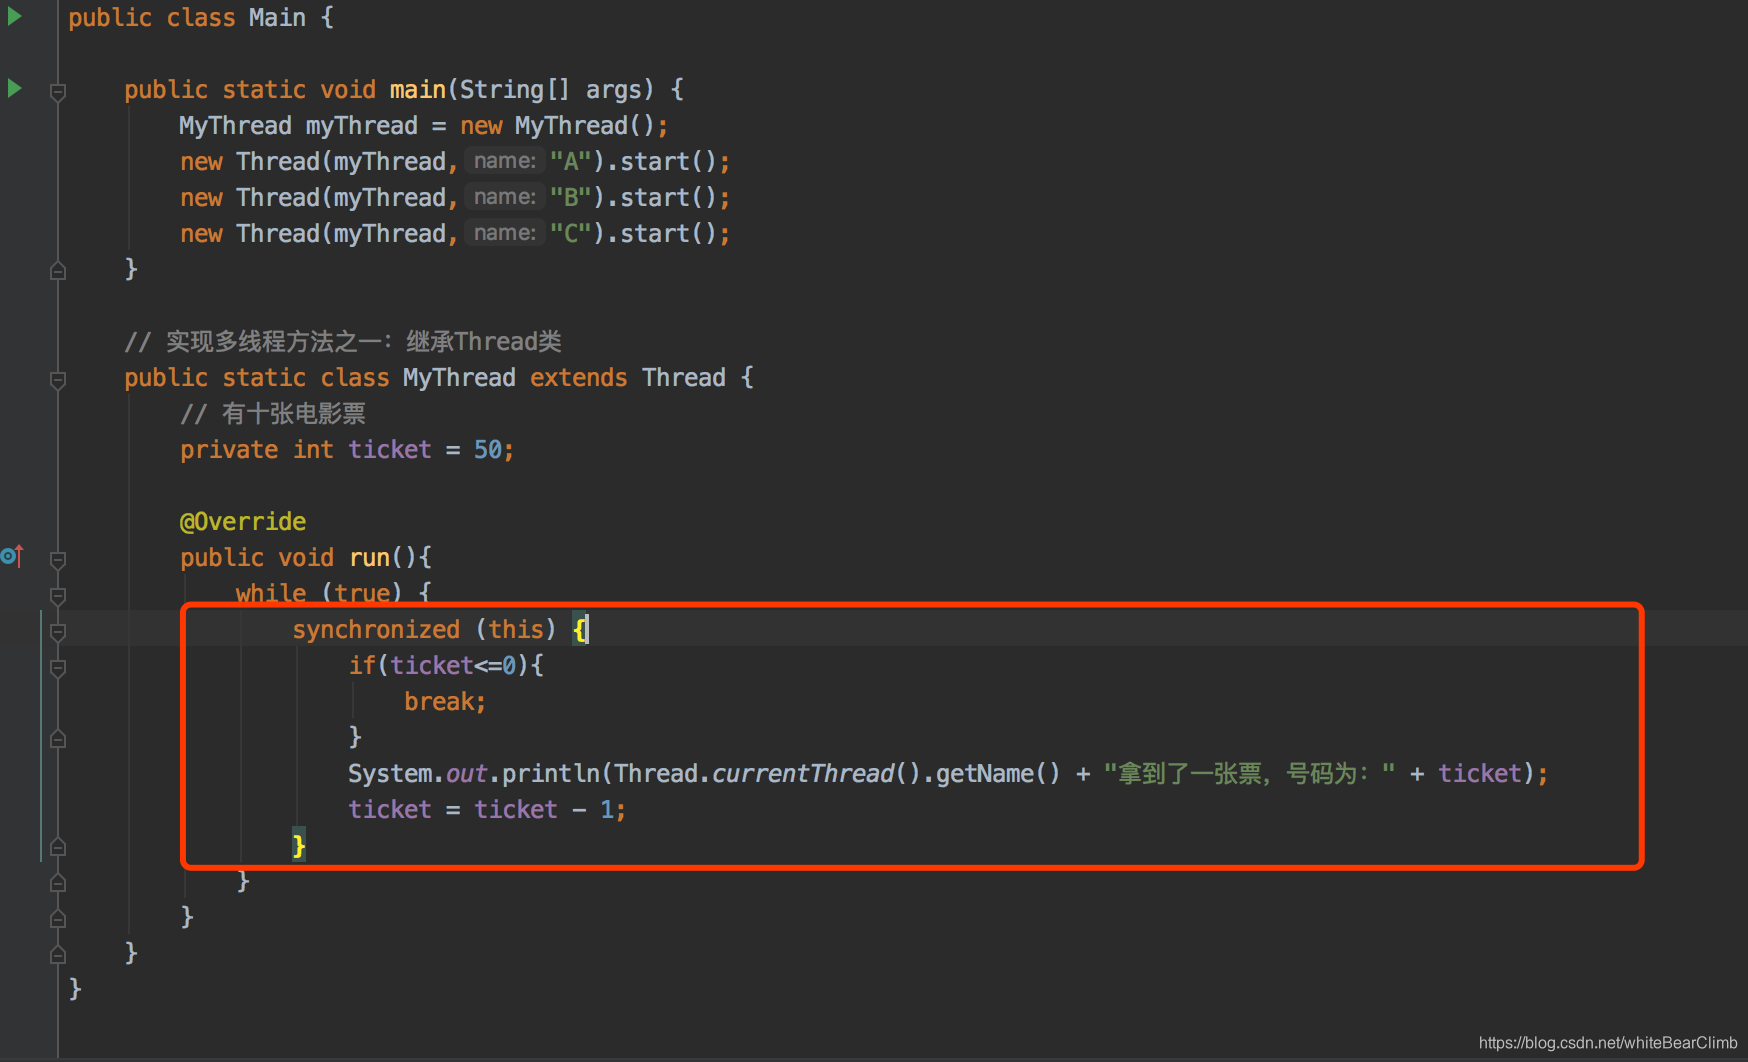
Task: Click the break; statement
Action: (445, 702)
